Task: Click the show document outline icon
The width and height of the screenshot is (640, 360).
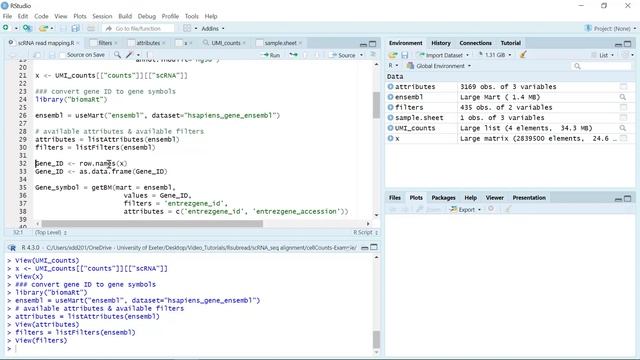Action: (373, 55)
